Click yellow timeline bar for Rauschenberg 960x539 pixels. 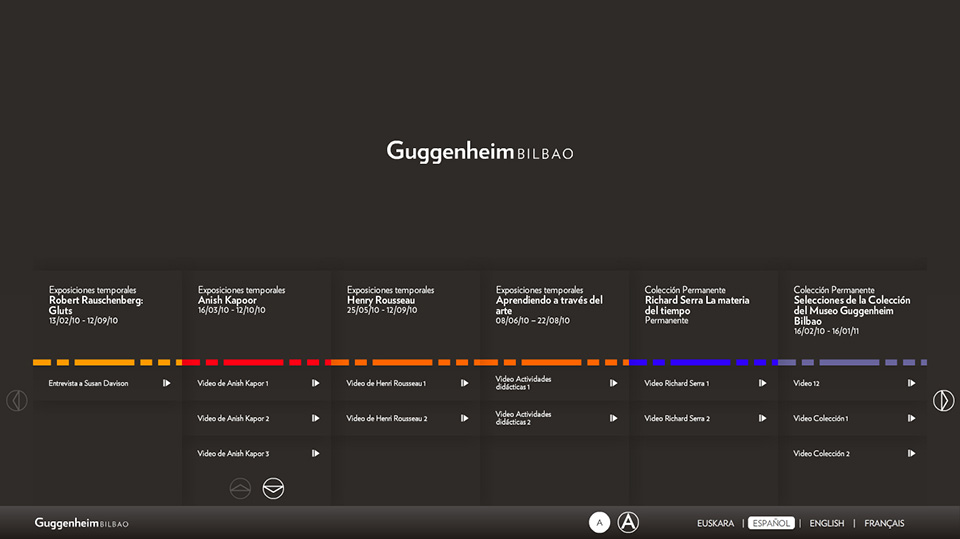[107, 363]
